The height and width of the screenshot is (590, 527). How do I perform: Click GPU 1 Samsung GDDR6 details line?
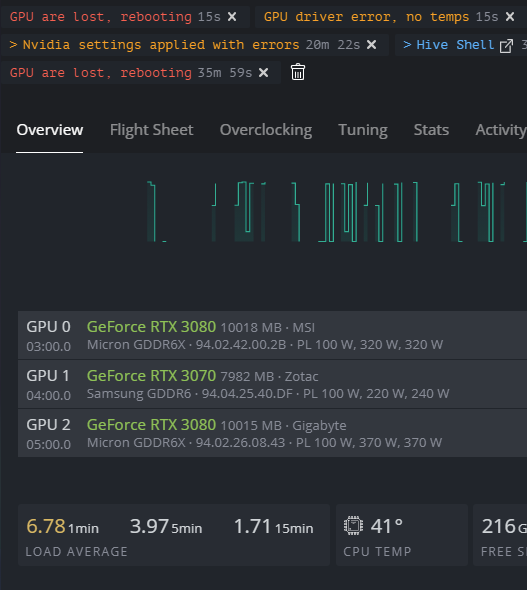(x=268, y=394)
